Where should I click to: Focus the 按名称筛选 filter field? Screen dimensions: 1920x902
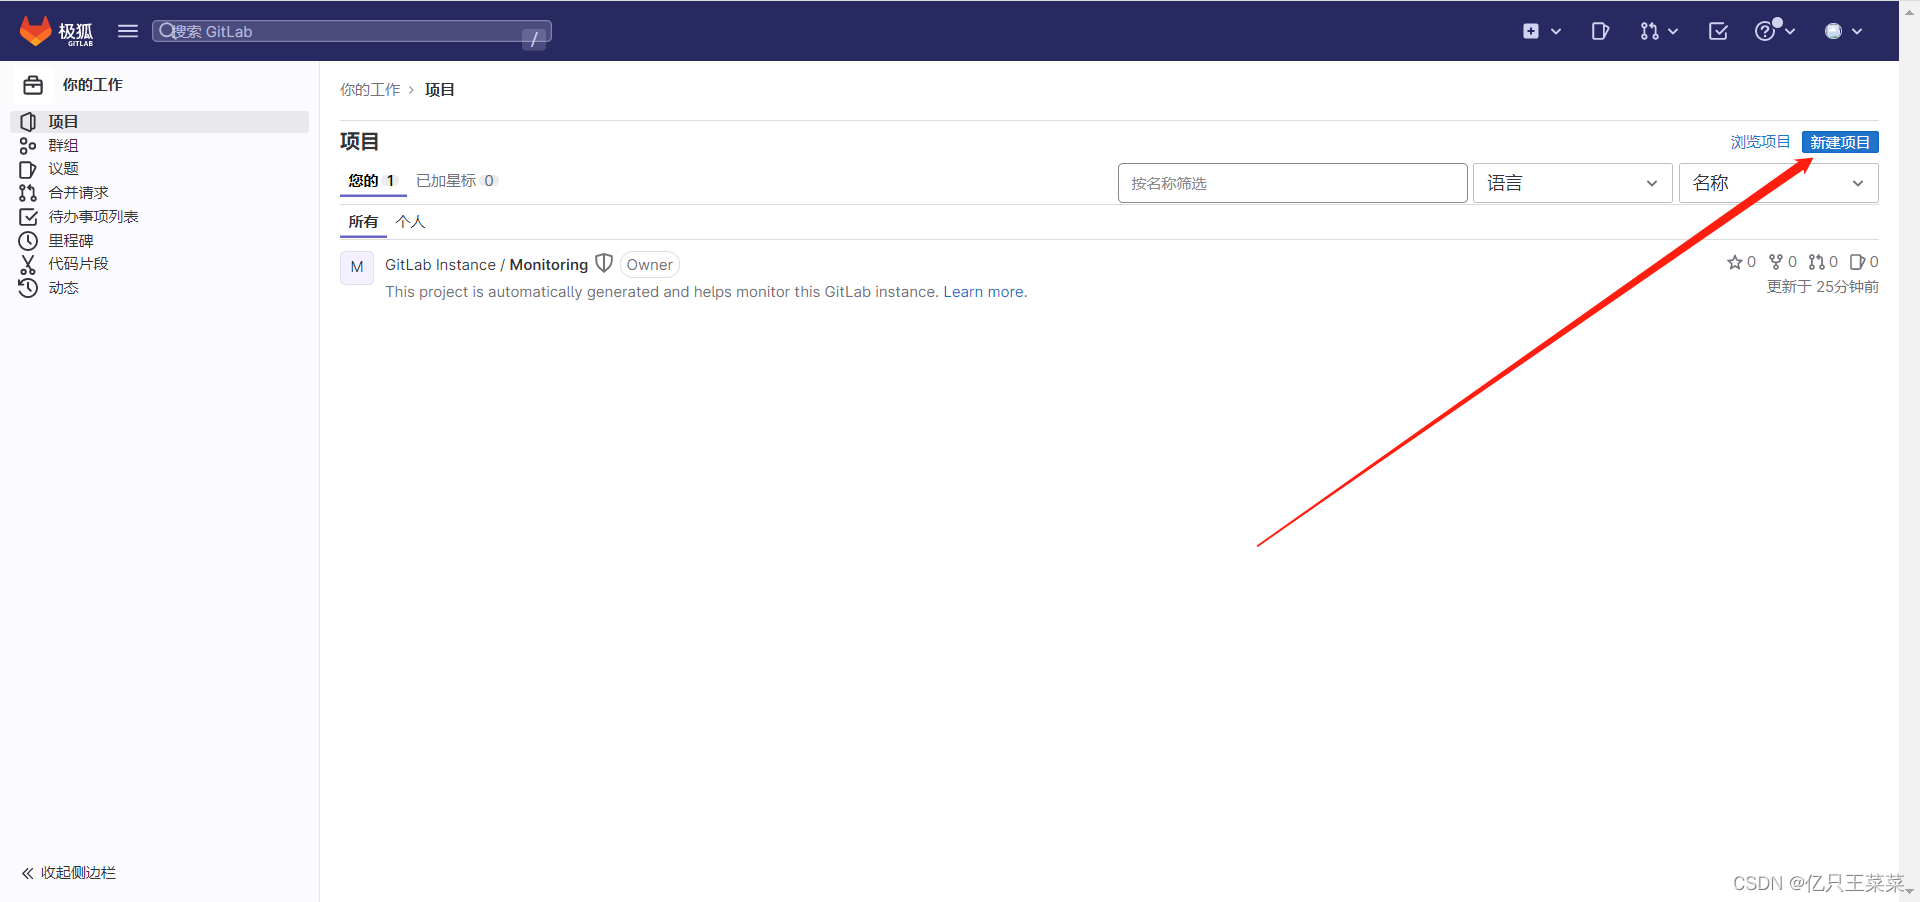(1292, 183)
